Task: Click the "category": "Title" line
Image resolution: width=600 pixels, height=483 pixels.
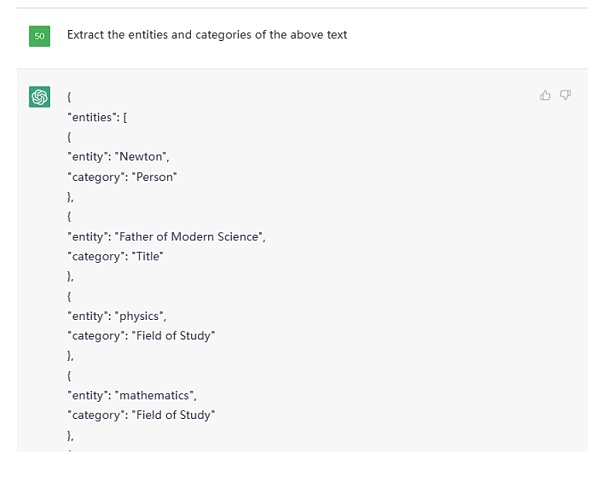Action: click(115, 256)
